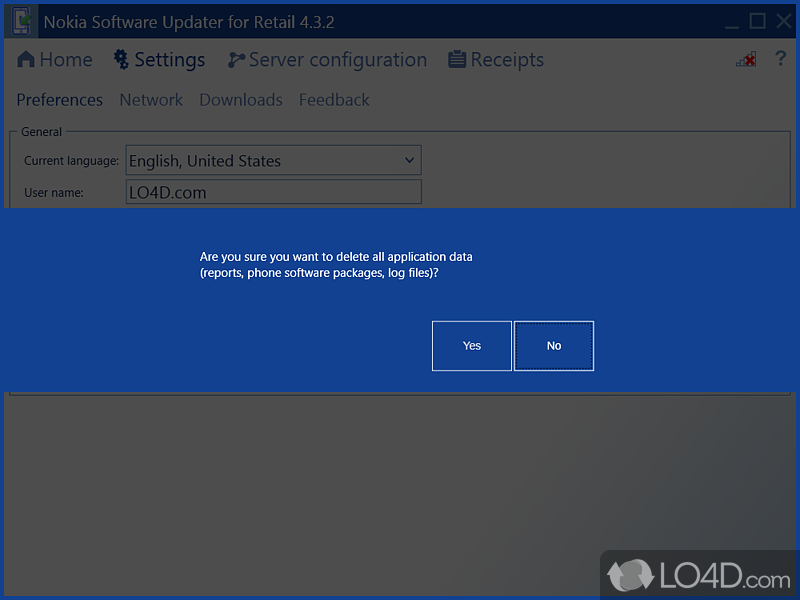Open the Settings tab
Image resolution: width=800 pixels, height=600 pixels.
click(x=159, y=60)
